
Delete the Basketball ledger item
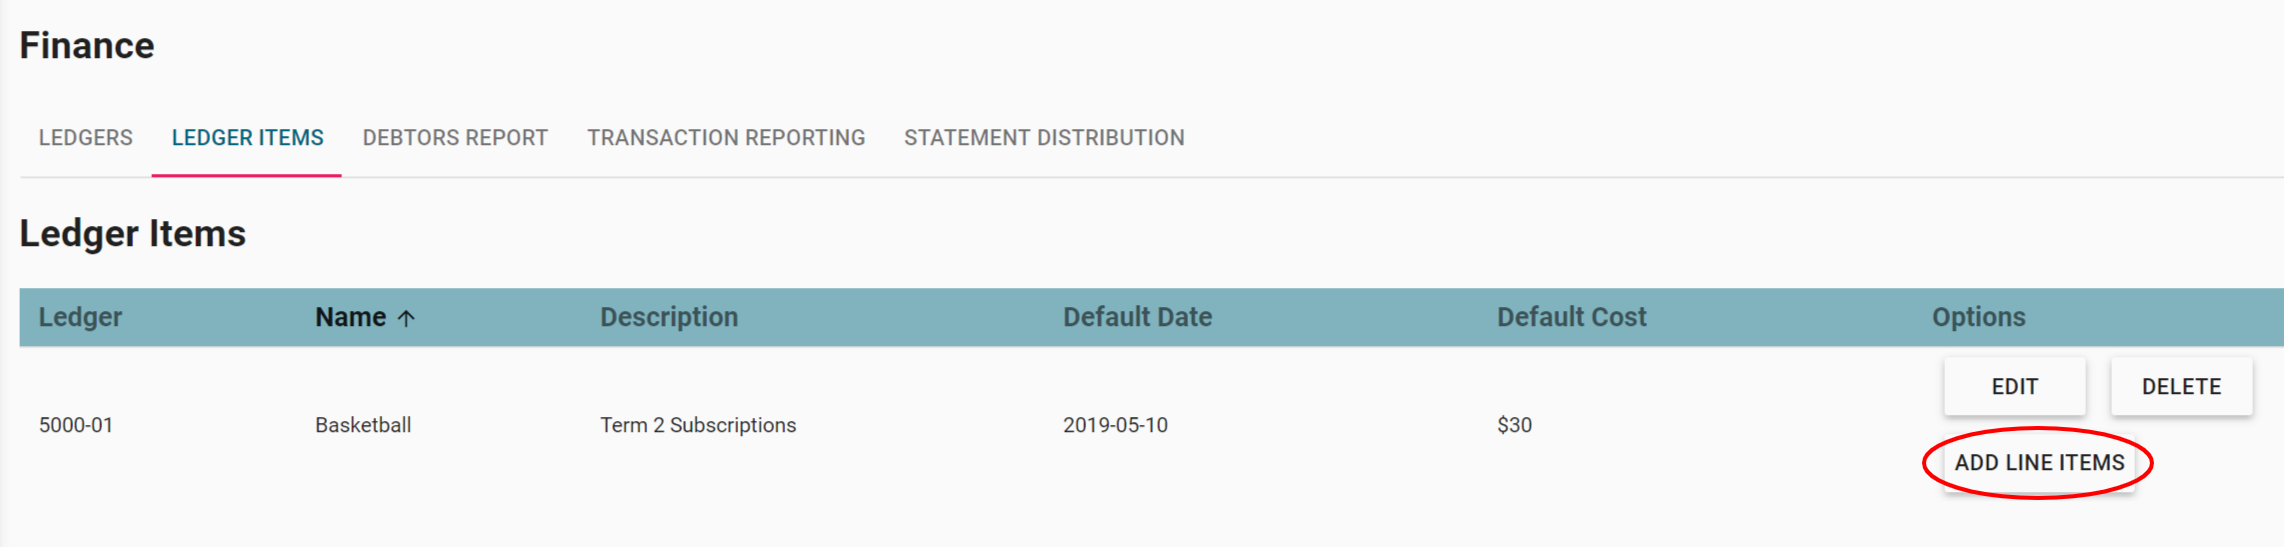click(2181, 387)
